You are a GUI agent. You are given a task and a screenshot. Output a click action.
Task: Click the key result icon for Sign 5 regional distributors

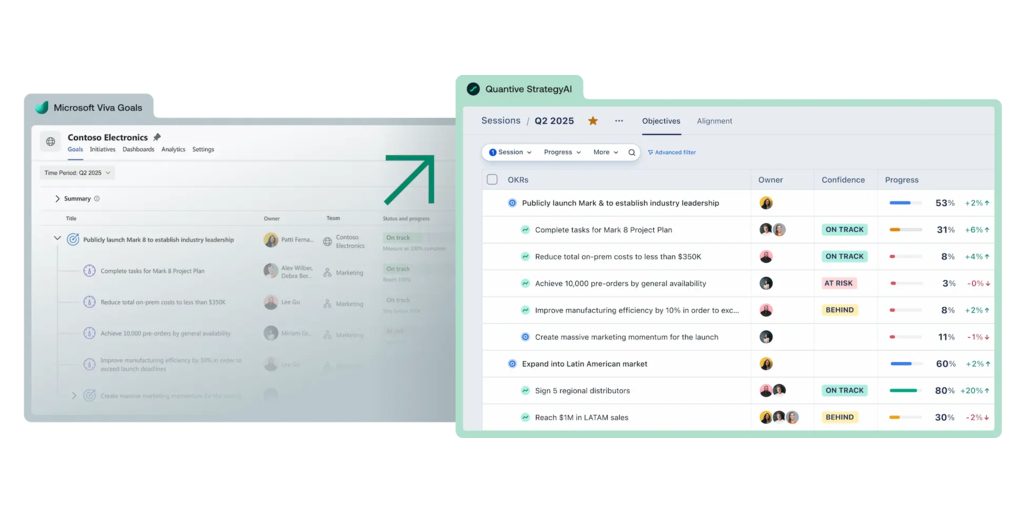coord(525,391)
